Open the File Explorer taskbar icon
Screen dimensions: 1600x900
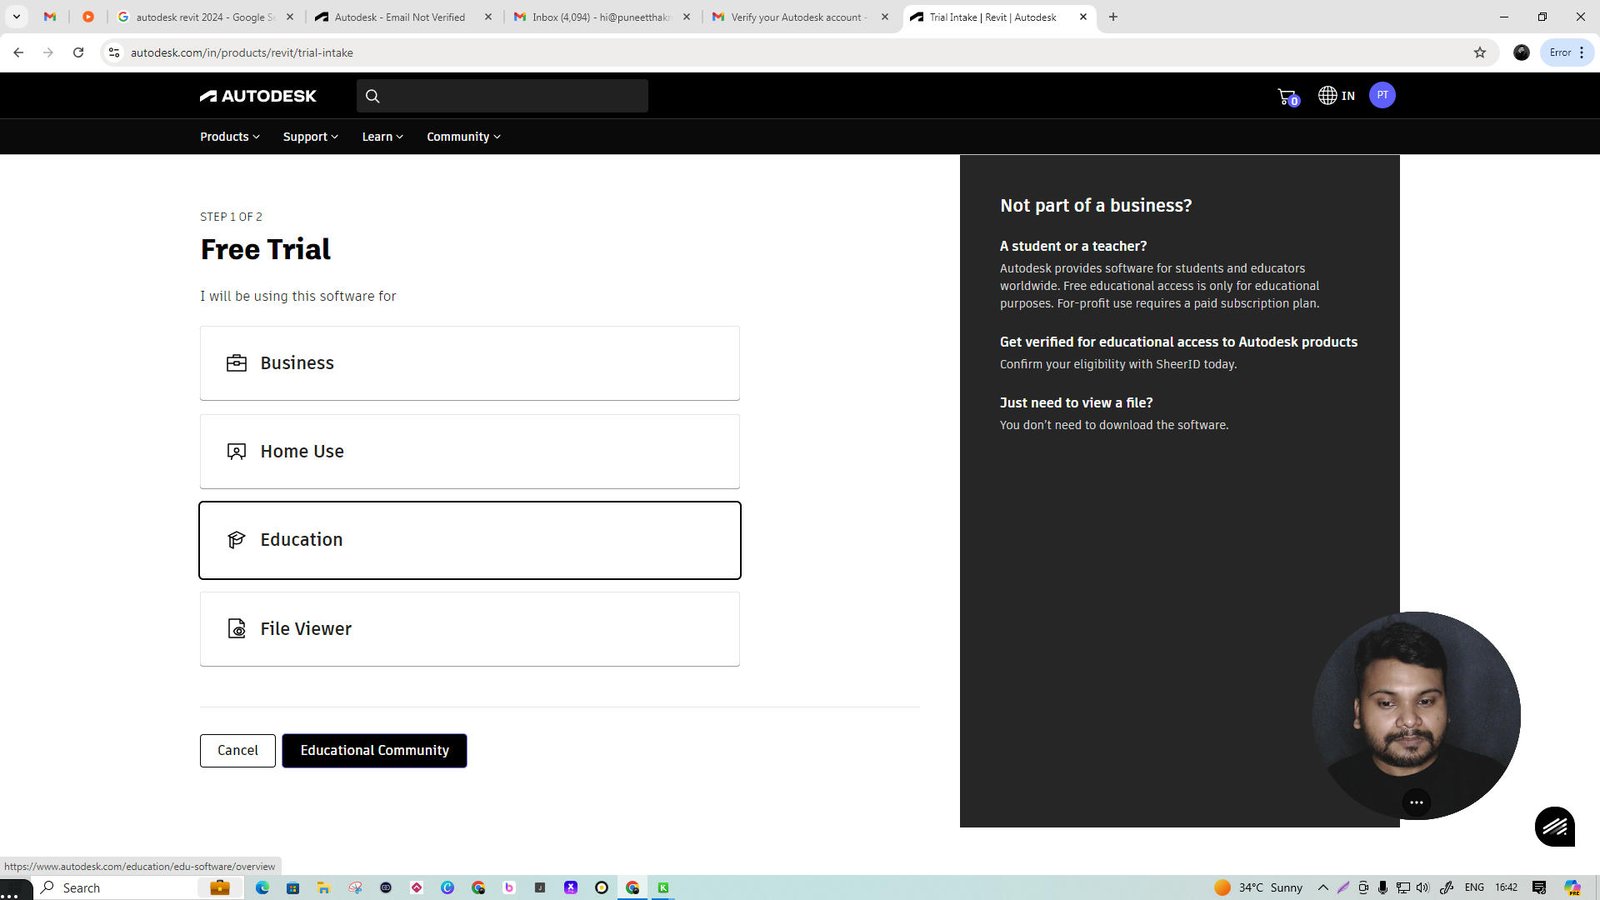tap(324, 888)
